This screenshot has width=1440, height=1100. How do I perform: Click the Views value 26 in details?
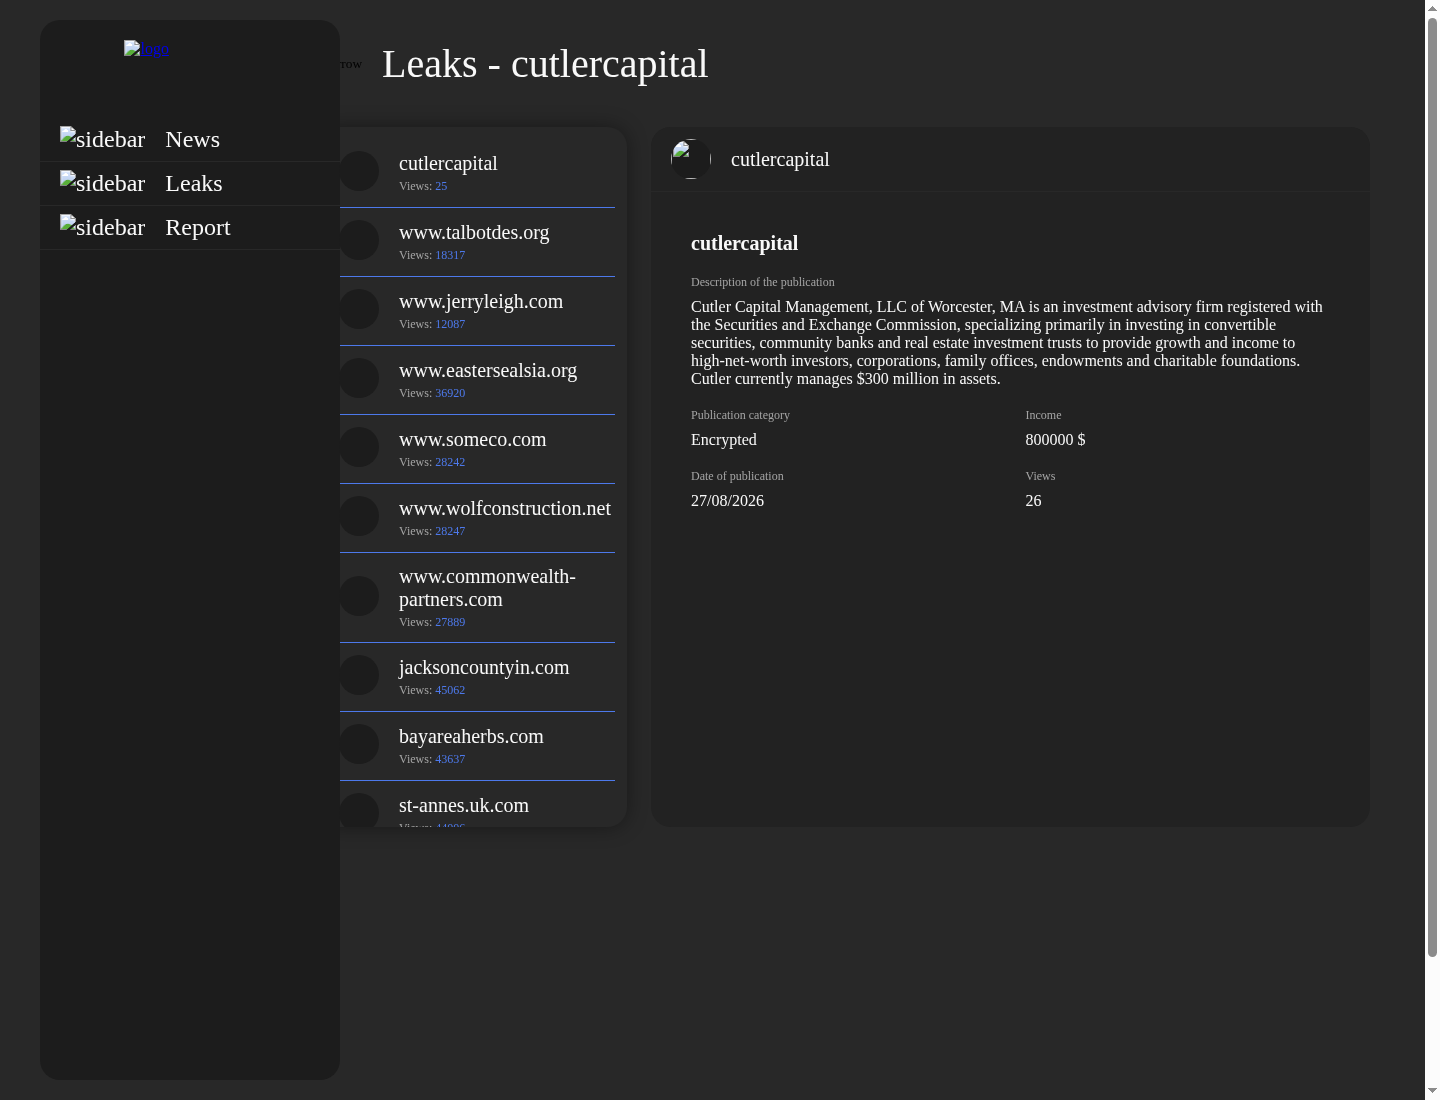tap(1033, 501)
